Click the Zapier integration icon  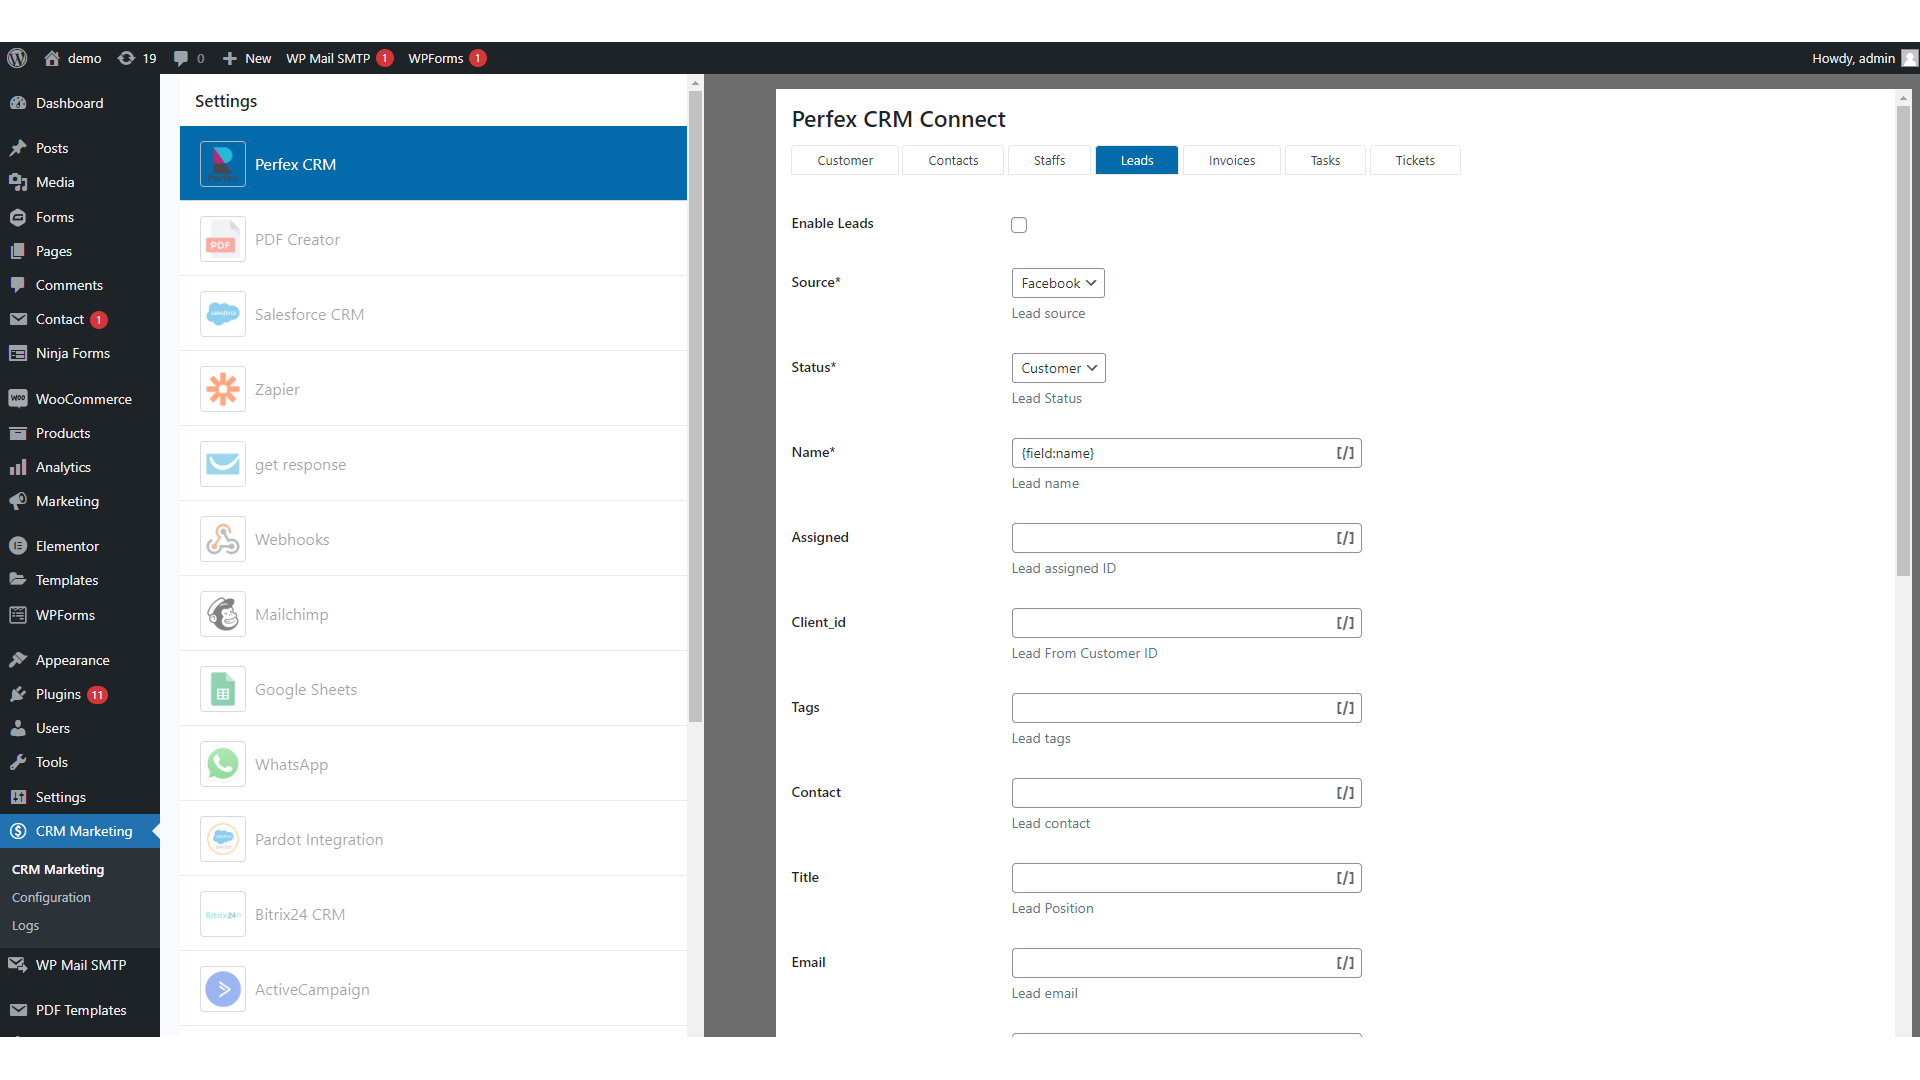pyautogui.click(x=222, y=389)
